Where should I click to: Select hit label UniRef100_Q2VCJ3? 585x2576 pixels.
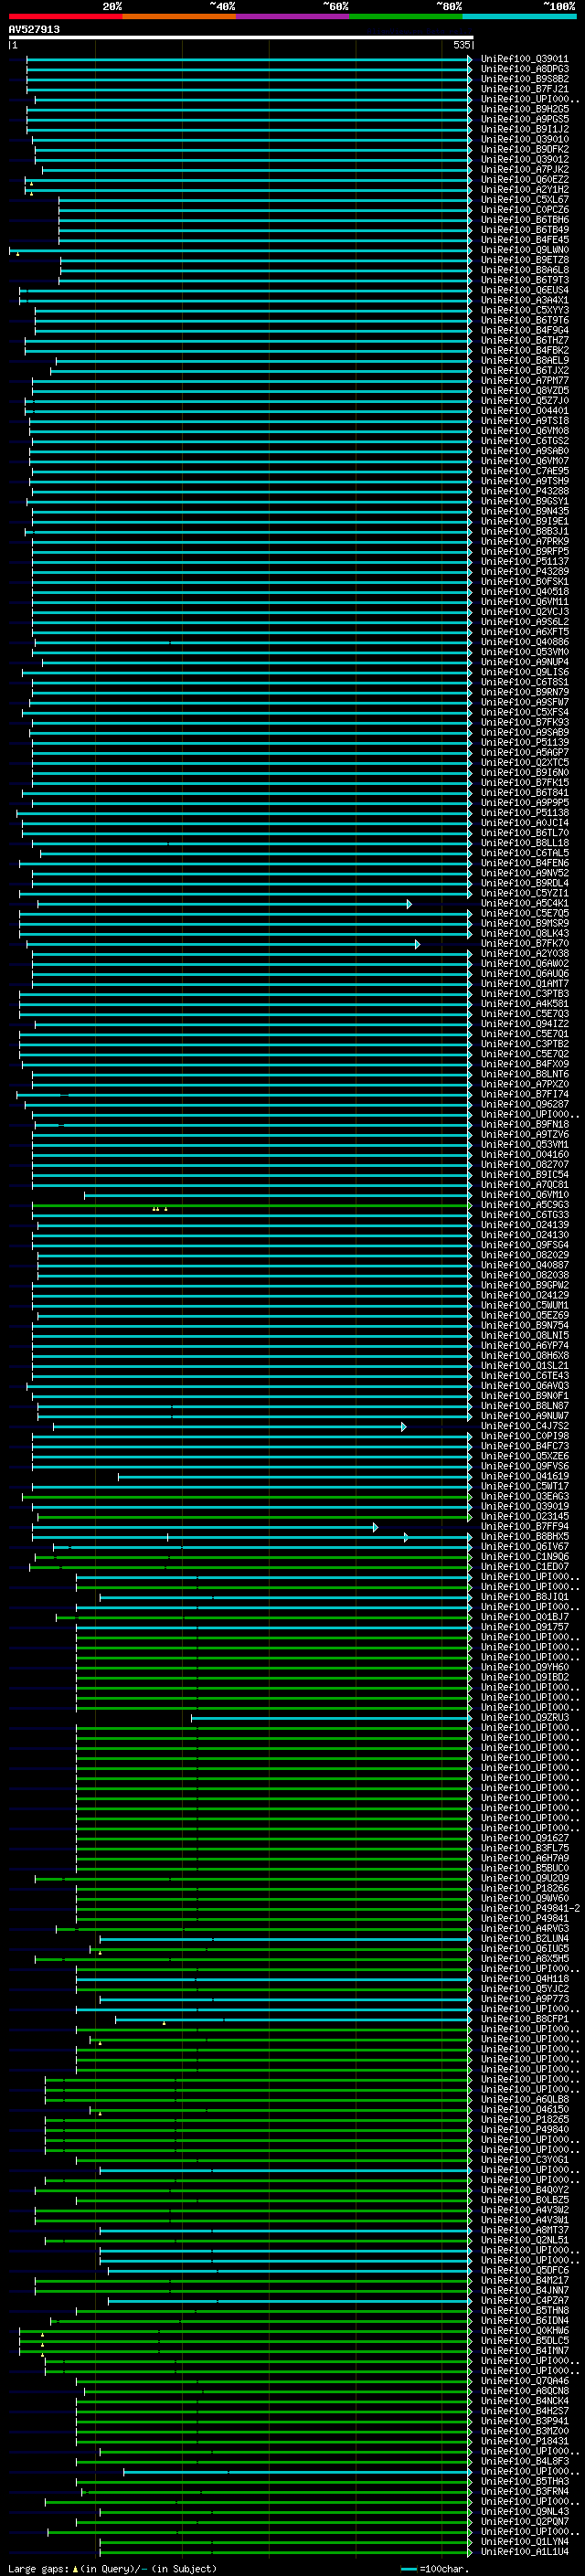point(525,612)
